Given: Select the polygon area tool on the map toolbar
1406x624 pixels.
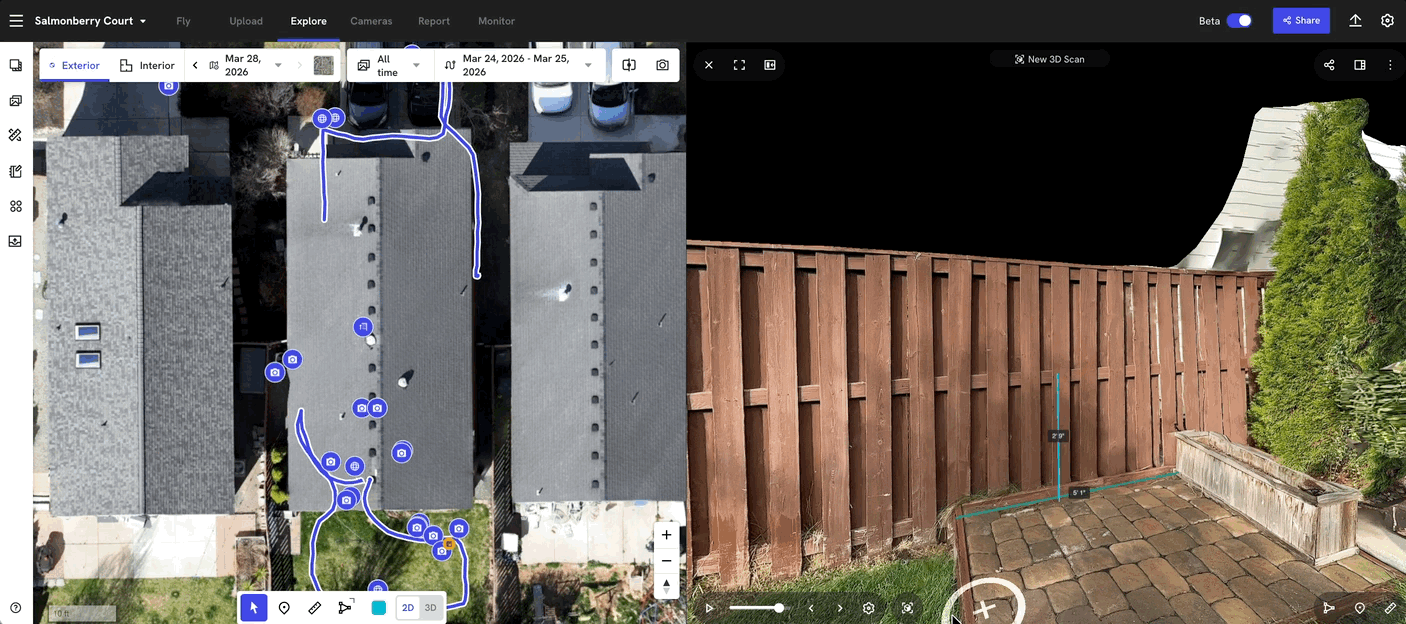Looking at the screenshot, I should (346, 607).
